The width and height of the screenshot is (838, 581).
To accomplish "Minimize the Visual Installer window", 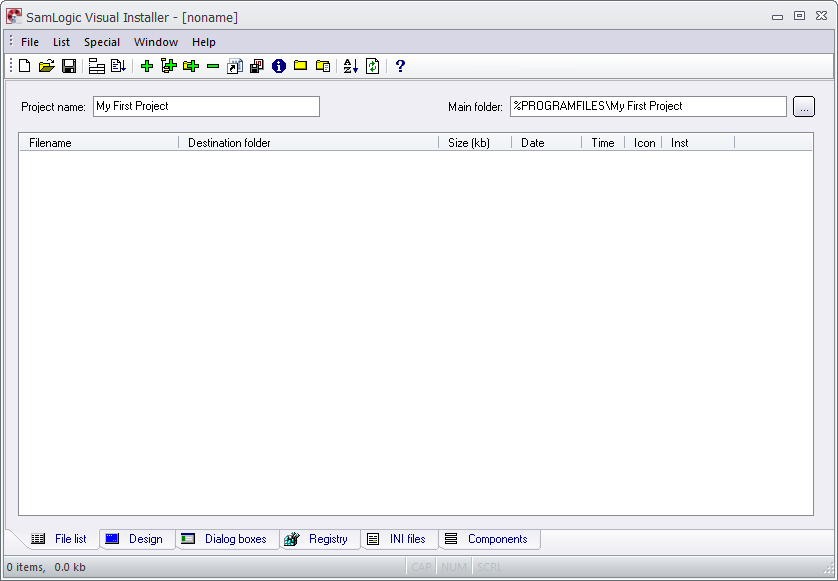I will pyautogui.click(x=778, y=17).
